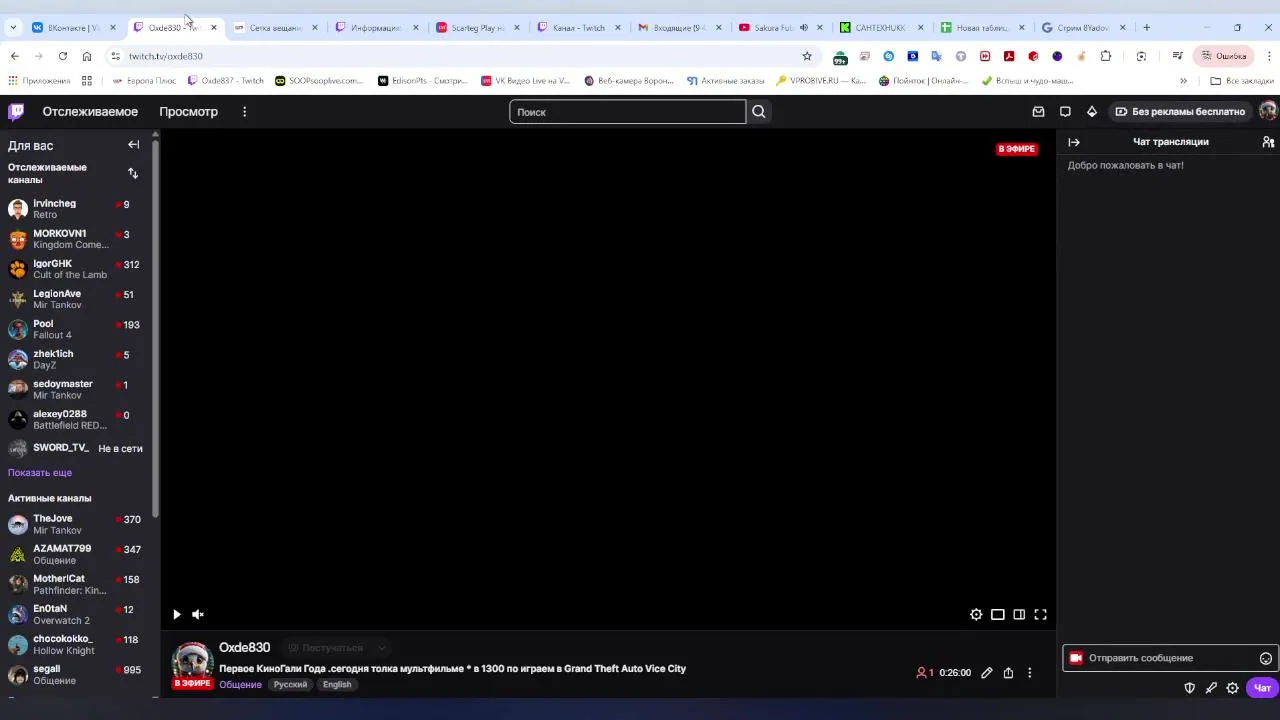Open the Twitch home logo

click(16, 111)
